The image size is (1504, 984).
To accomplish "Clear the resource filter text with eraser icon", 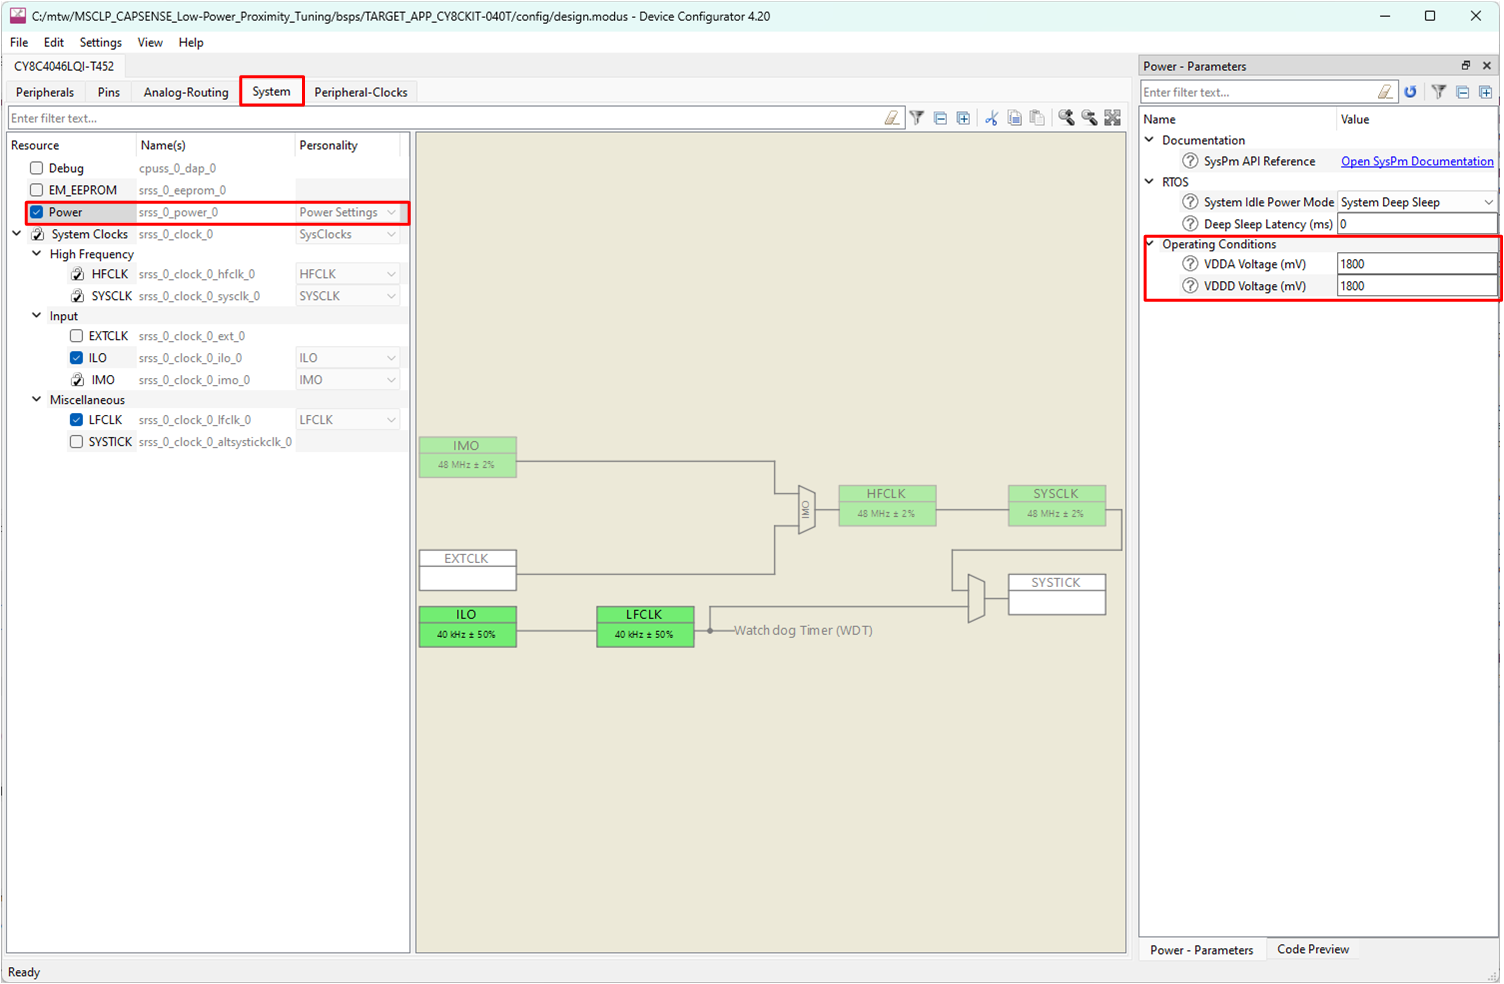I will point(892,118).
